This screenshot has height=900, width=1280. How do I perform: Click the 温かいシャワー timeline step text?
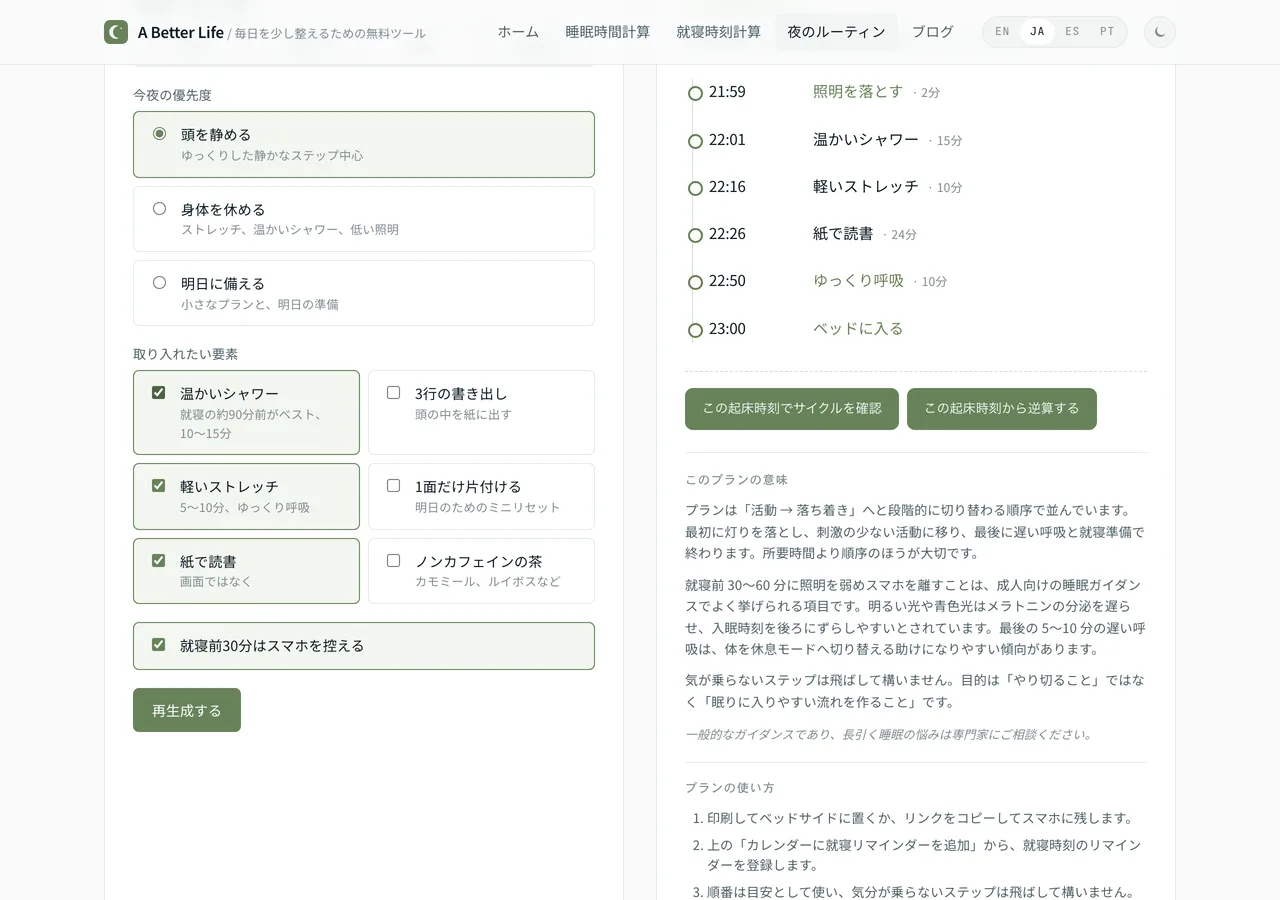[x=866, y=139]
